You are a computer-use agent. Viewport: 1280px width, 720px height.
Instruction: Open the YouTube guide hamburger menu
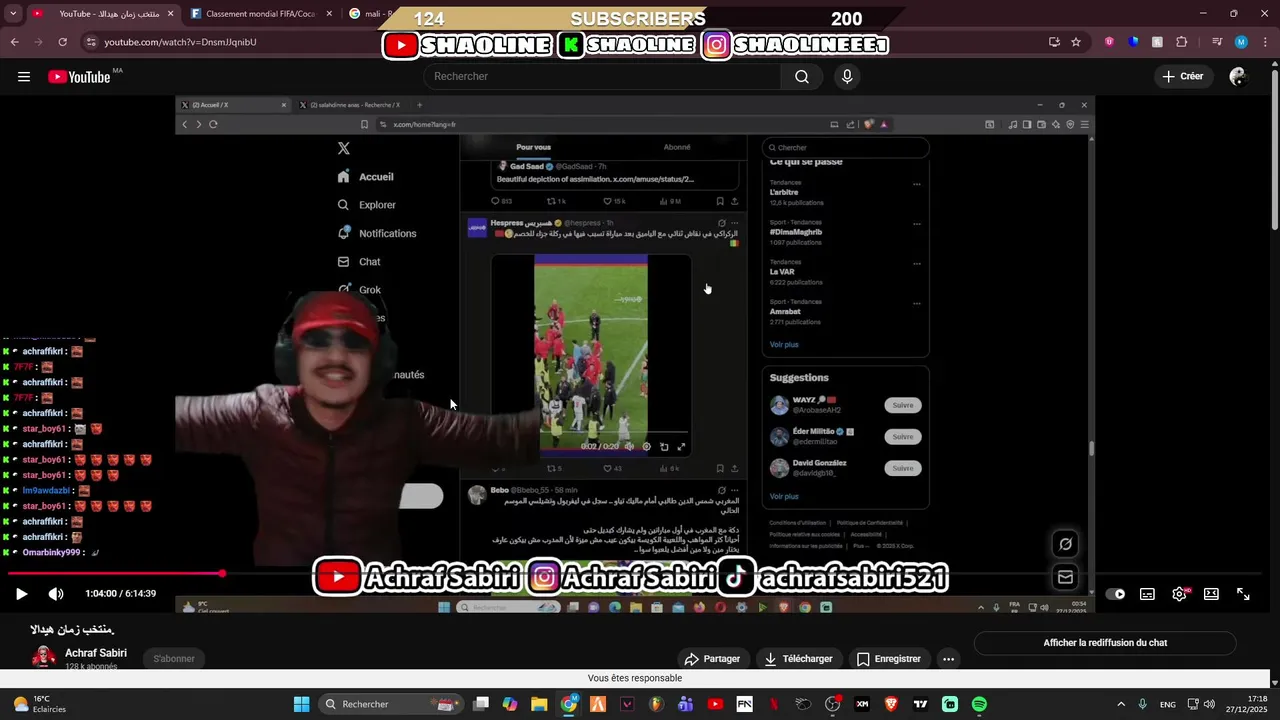(24, 77)
